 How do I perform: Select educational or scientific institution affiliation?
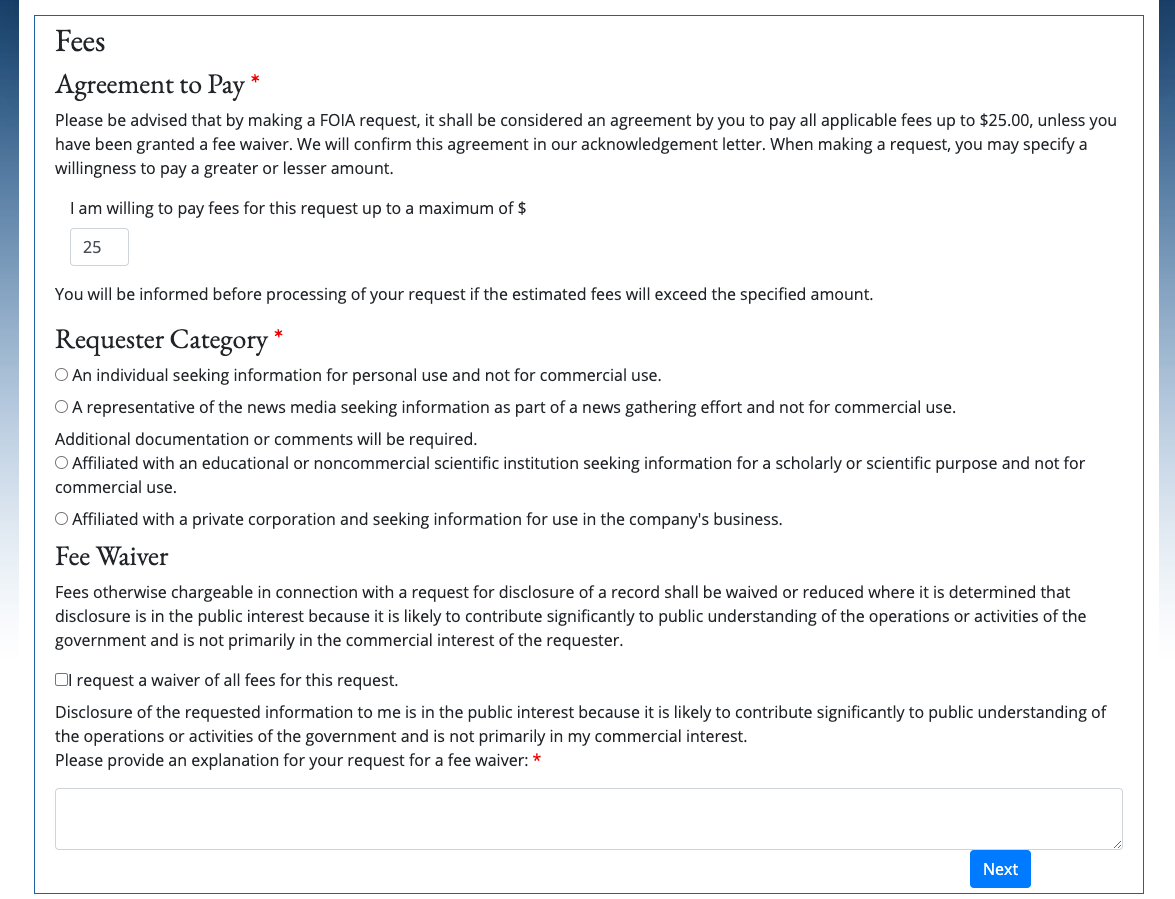tap(61, 463)
